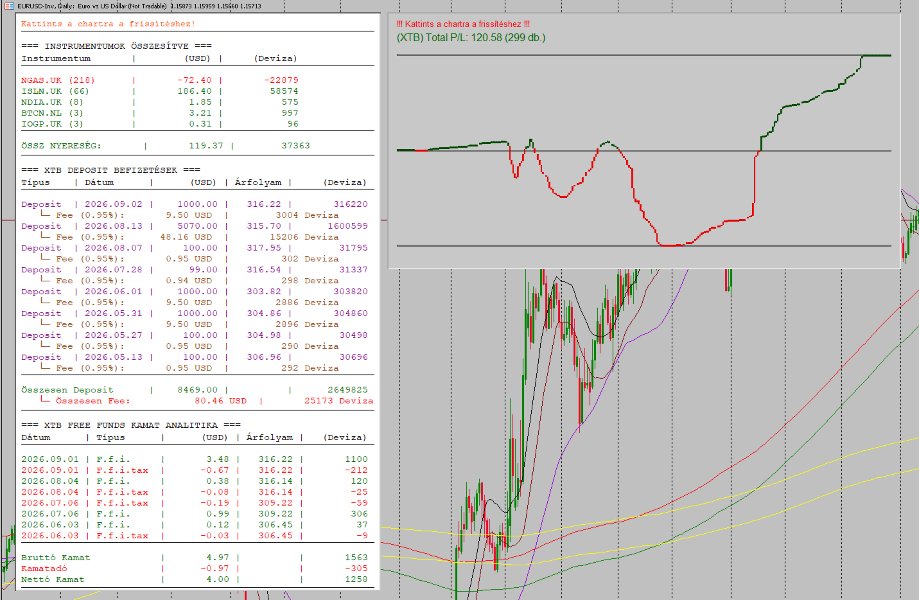Click the 'Bruttó Kamat' label
The height and width of the screenshot is (600, 919).
(x=56, y=557)
